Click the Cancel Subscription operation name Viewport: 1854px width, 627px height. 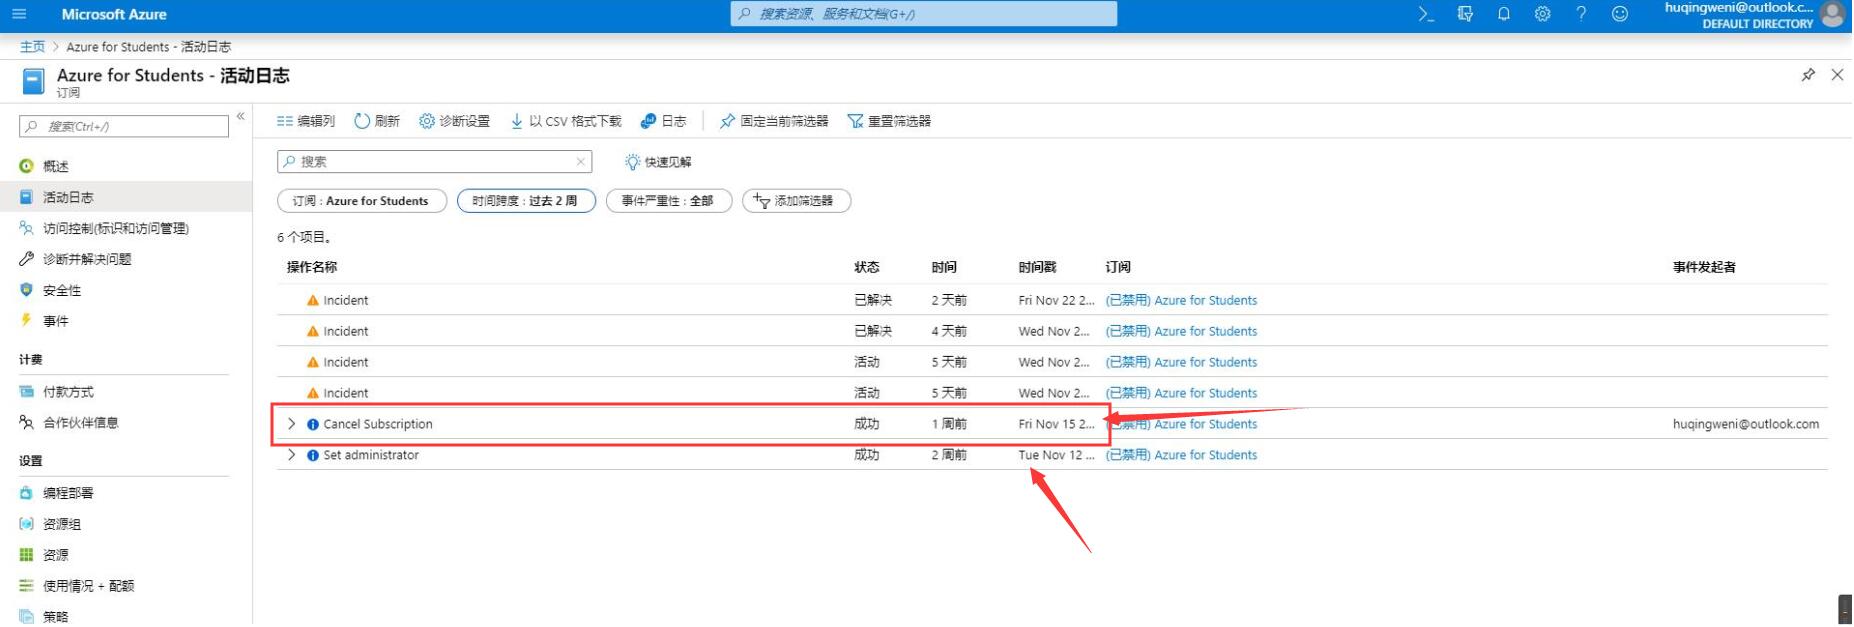tap(378, 424)
